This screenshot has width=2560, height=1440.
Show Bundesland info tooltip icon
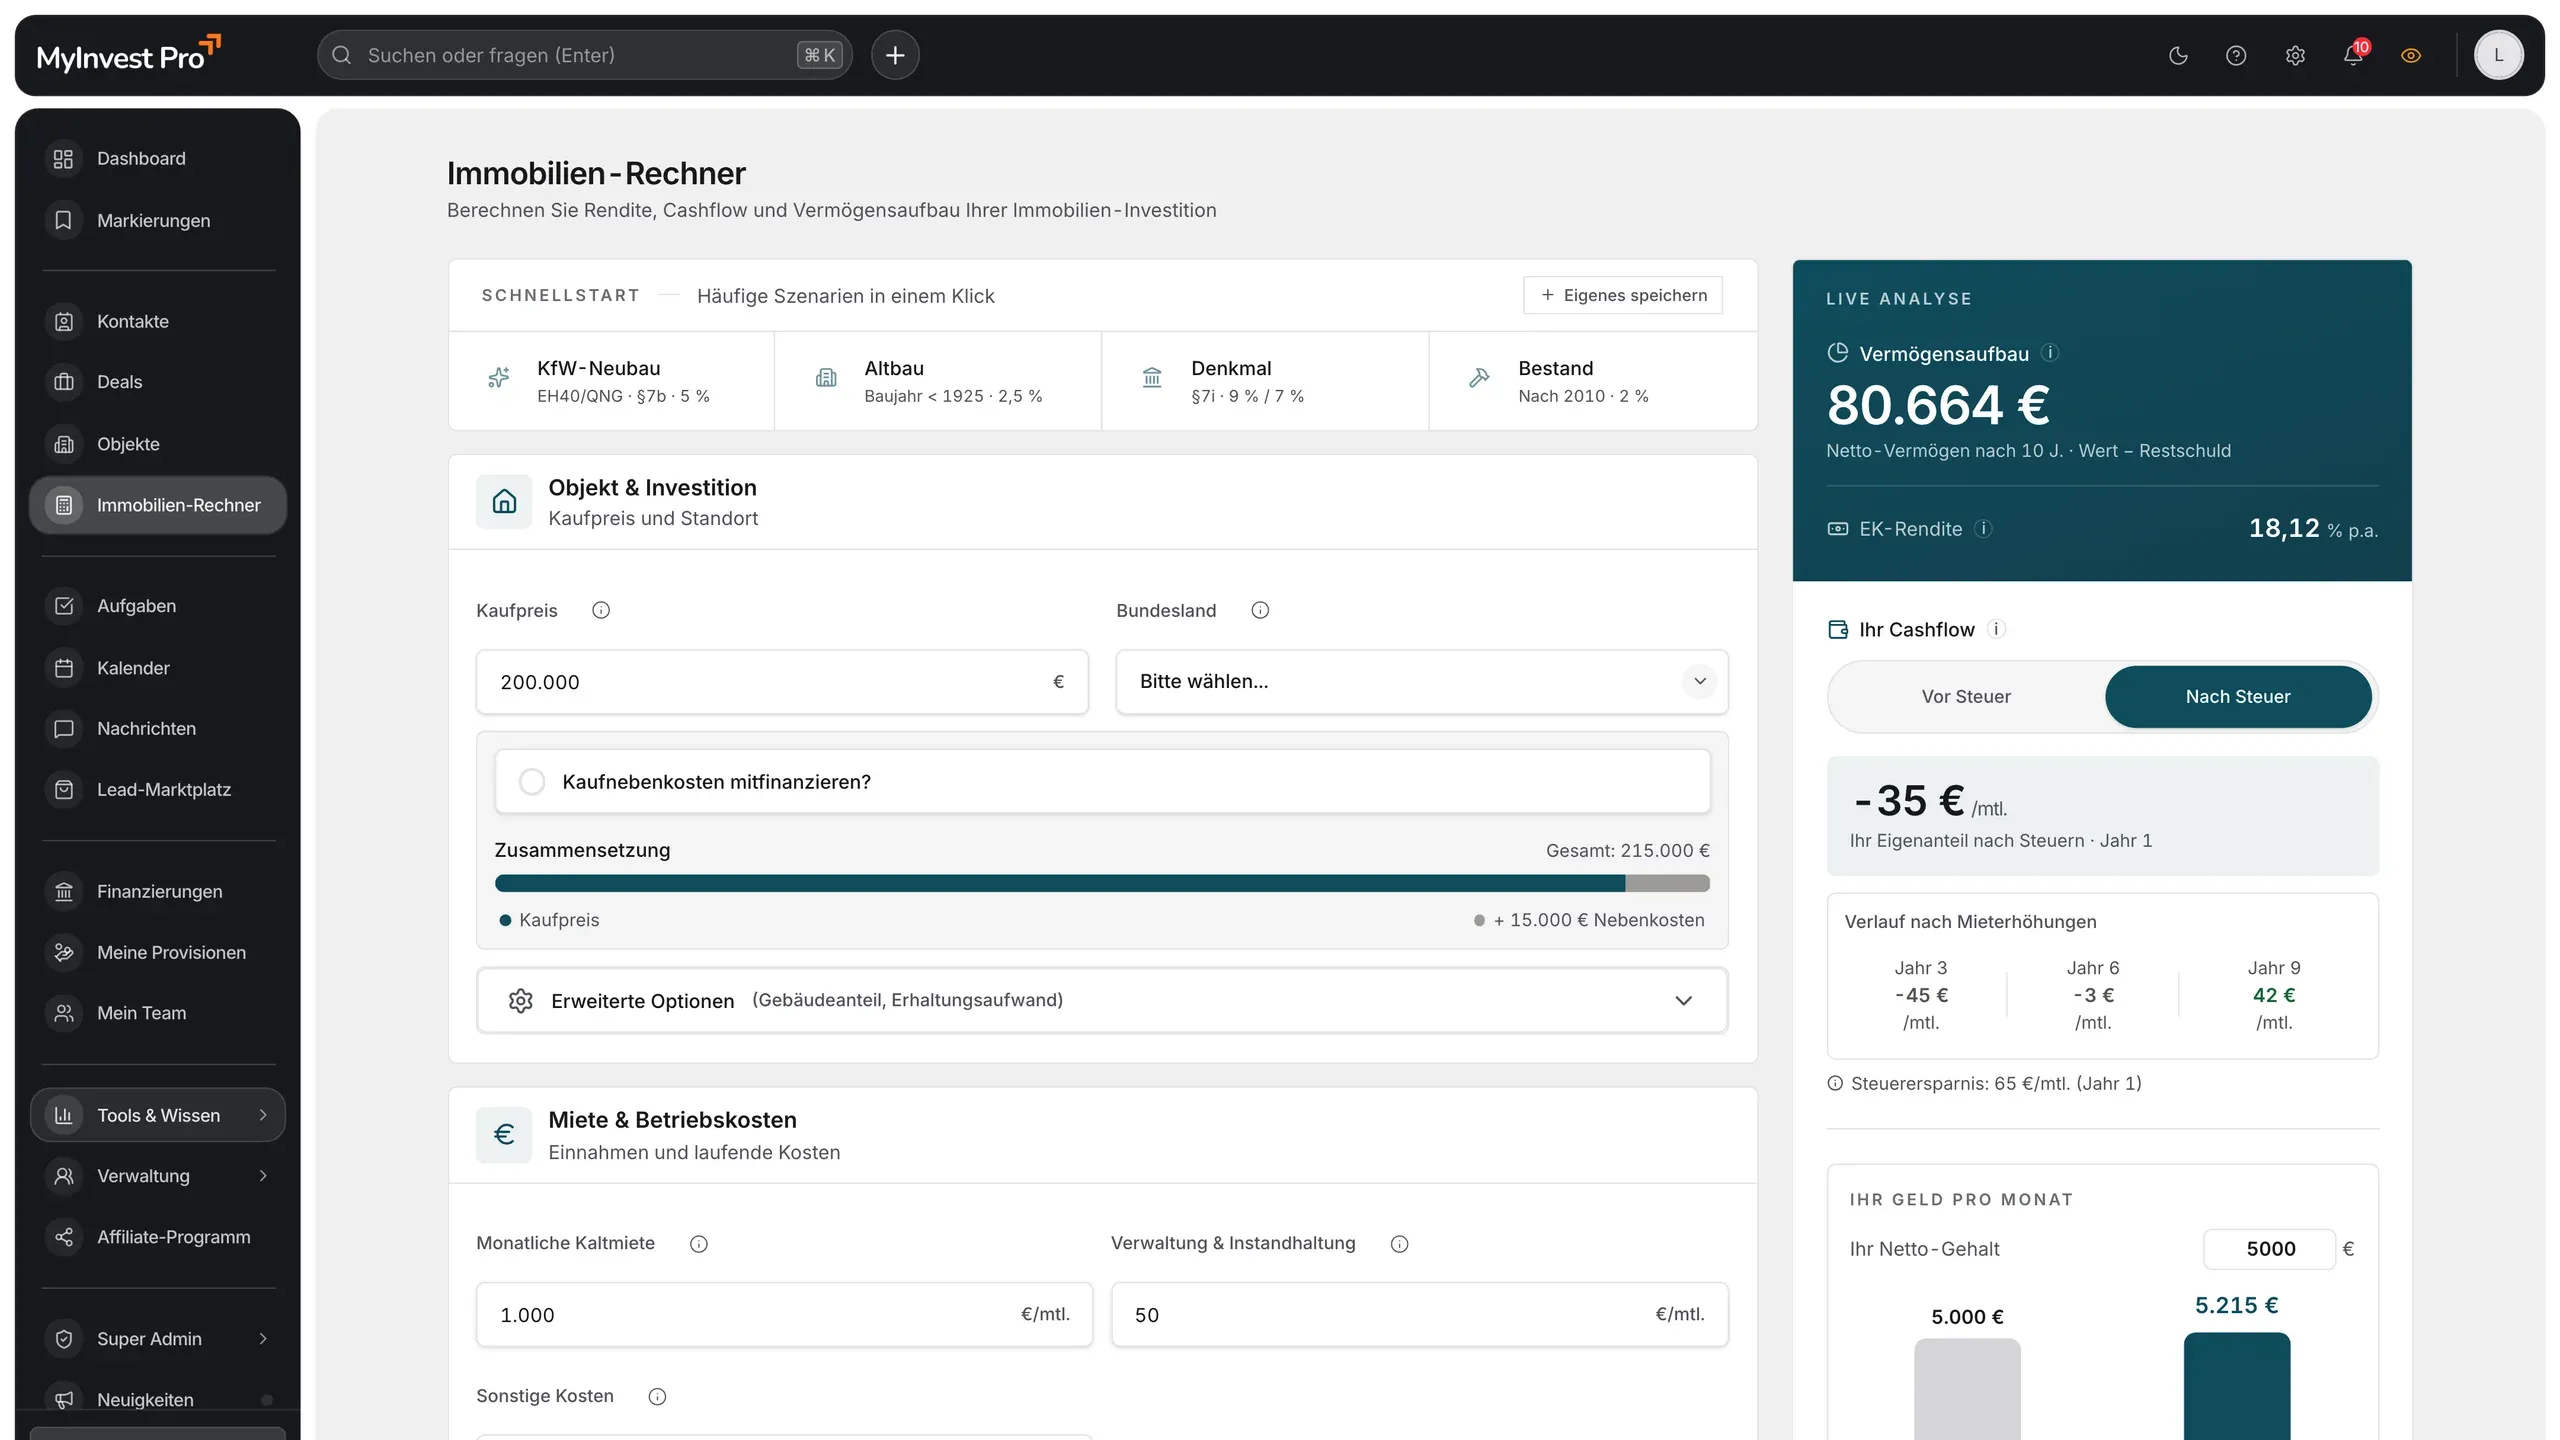pos(1260,610)
